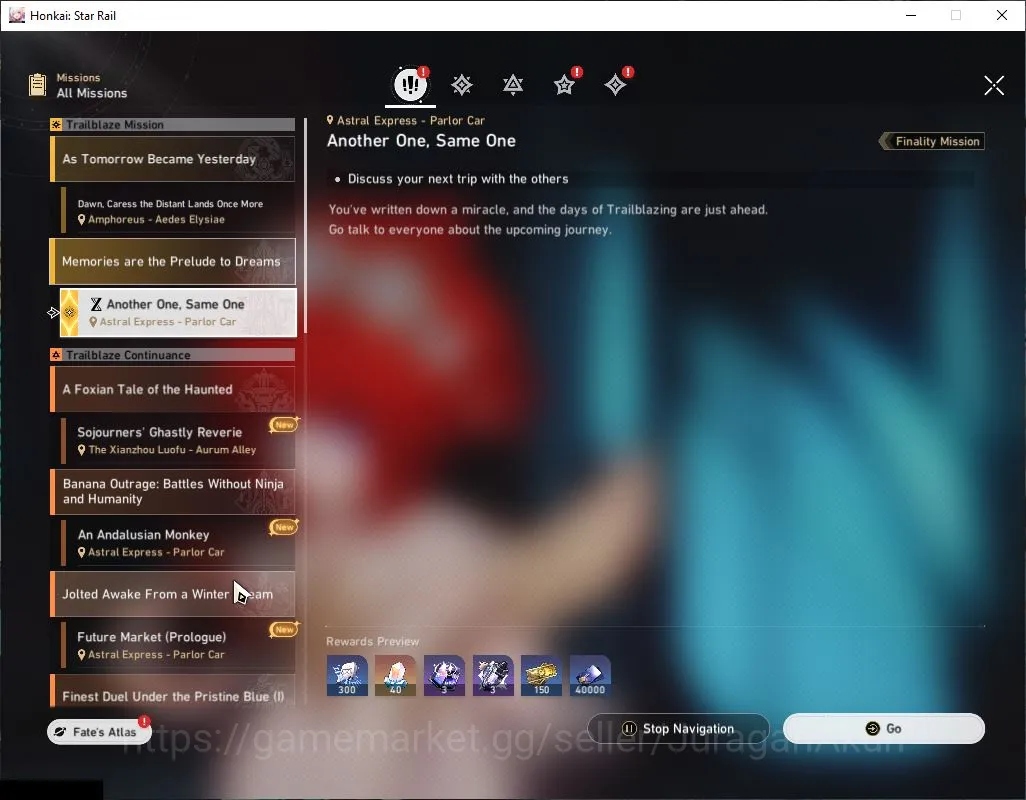
Task: Select Sojourners' Ghastly Reverie mission
Action: (178, 440)
